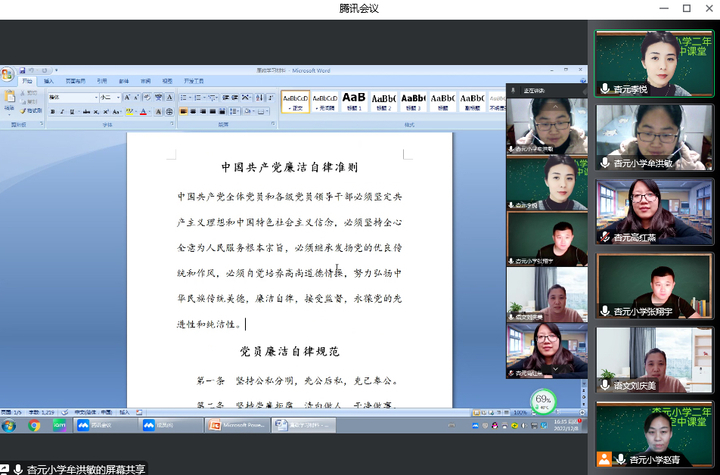Open the Change Case Aa dropdown
The height and width of the screenshot is (475, 720).
click(117, 112)
